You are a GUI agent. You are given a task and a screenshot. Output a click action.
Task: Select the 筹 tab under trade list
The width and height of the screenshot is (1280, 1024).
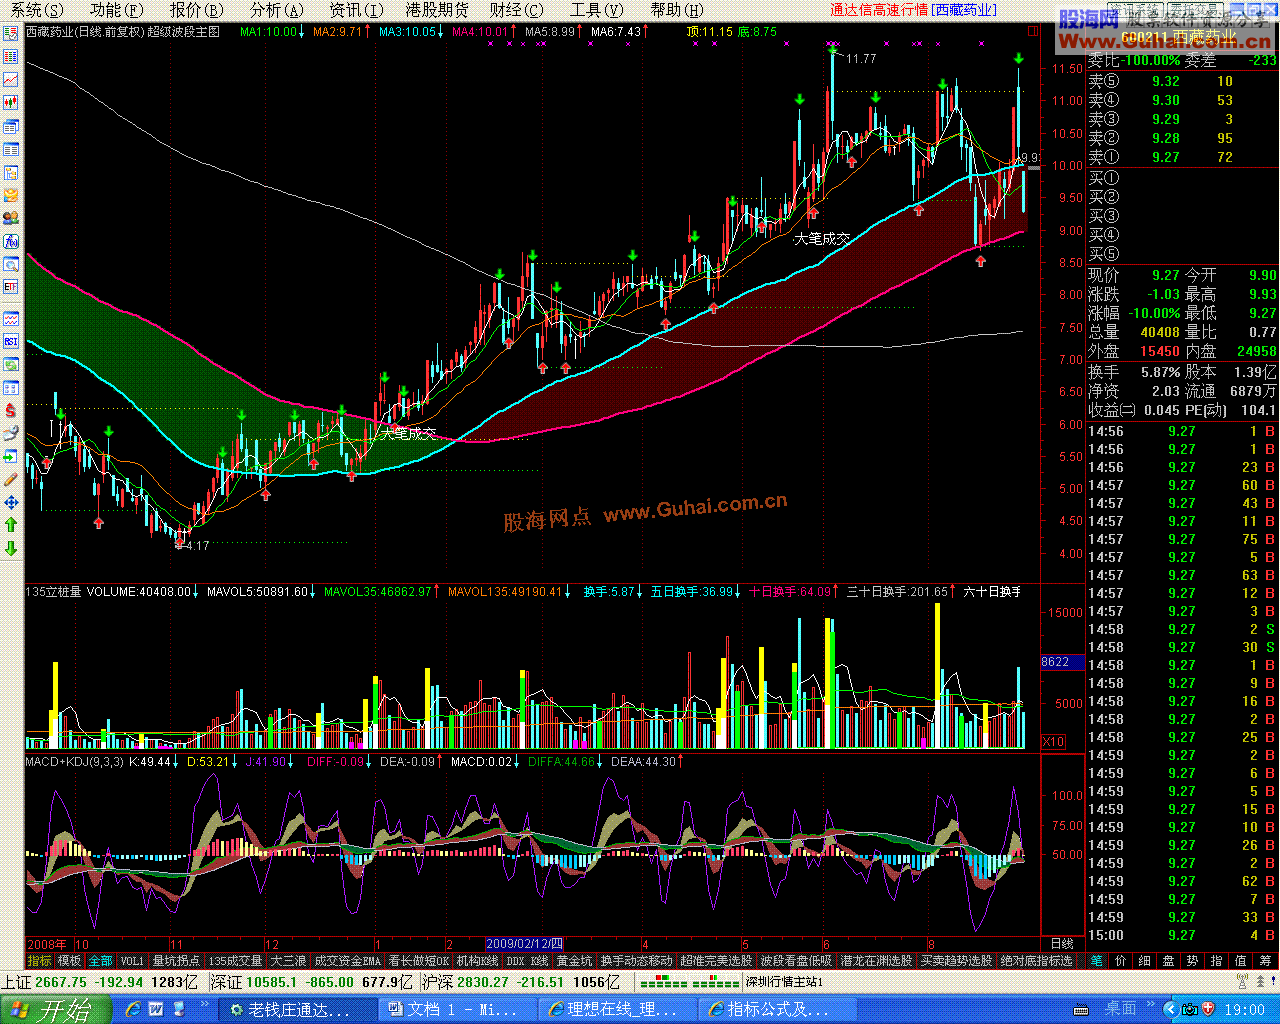tap(1266, 960)
